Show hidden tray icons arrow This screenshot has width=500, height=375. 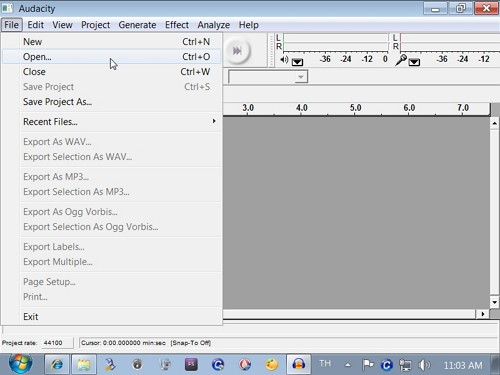point(348,365)
